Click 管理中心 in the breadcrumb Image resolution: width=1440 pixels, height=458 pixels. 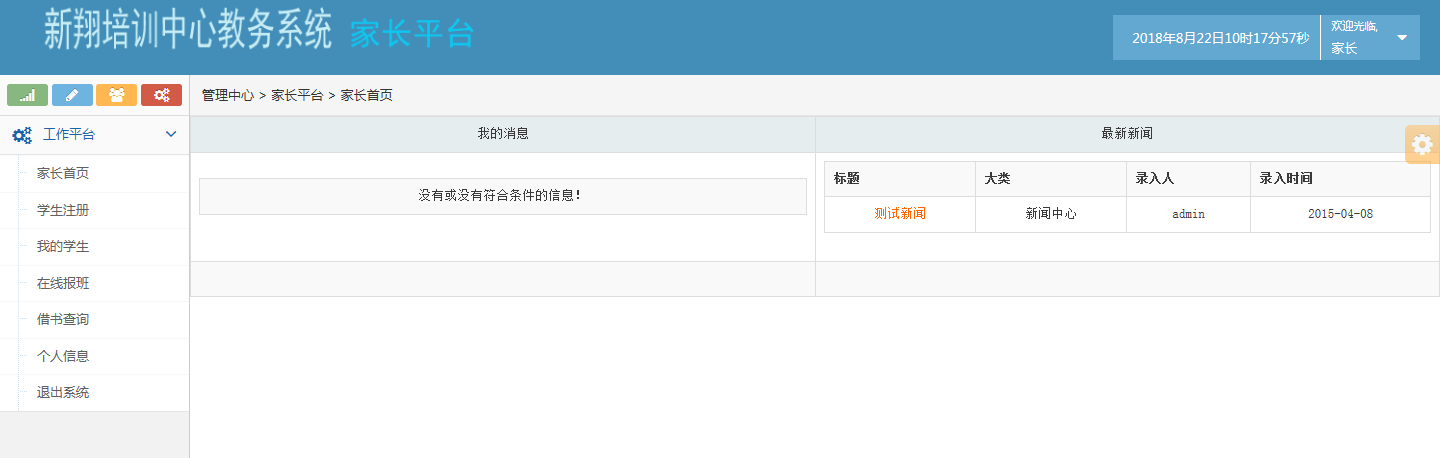click(x=227, y=96)
